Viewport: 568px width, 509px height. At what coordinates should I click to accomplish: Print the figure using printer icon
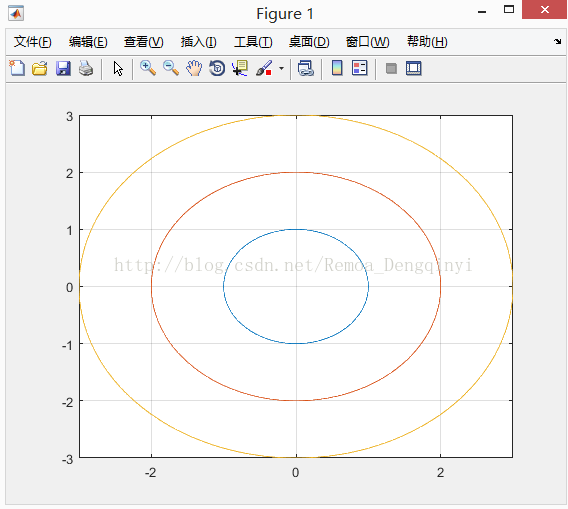click(x=86, y=68)
